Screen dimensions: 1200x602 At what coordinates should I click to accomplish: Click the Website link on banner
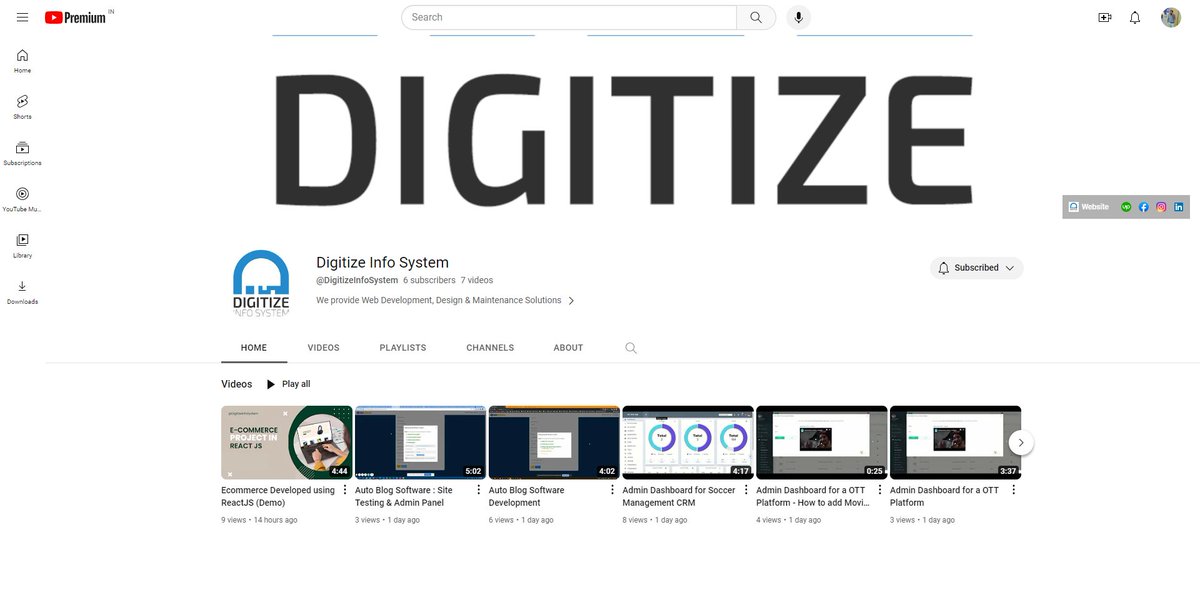1089,207
